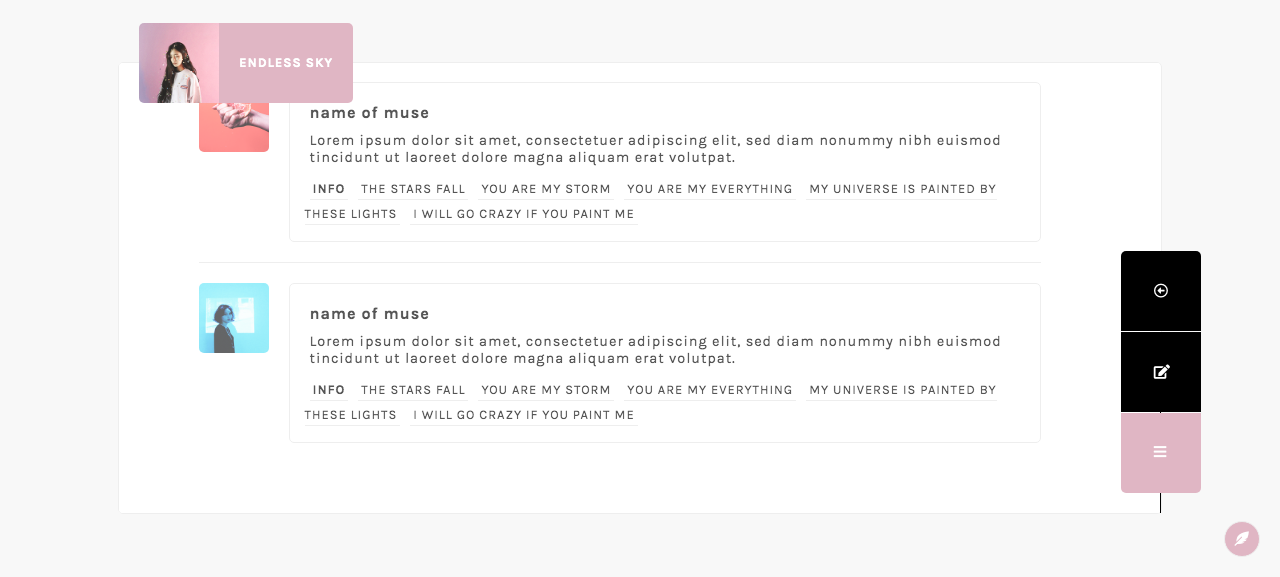Select The Stars Fall in first muse card
The image size is (1280, 577).
(x=413, y=189)
